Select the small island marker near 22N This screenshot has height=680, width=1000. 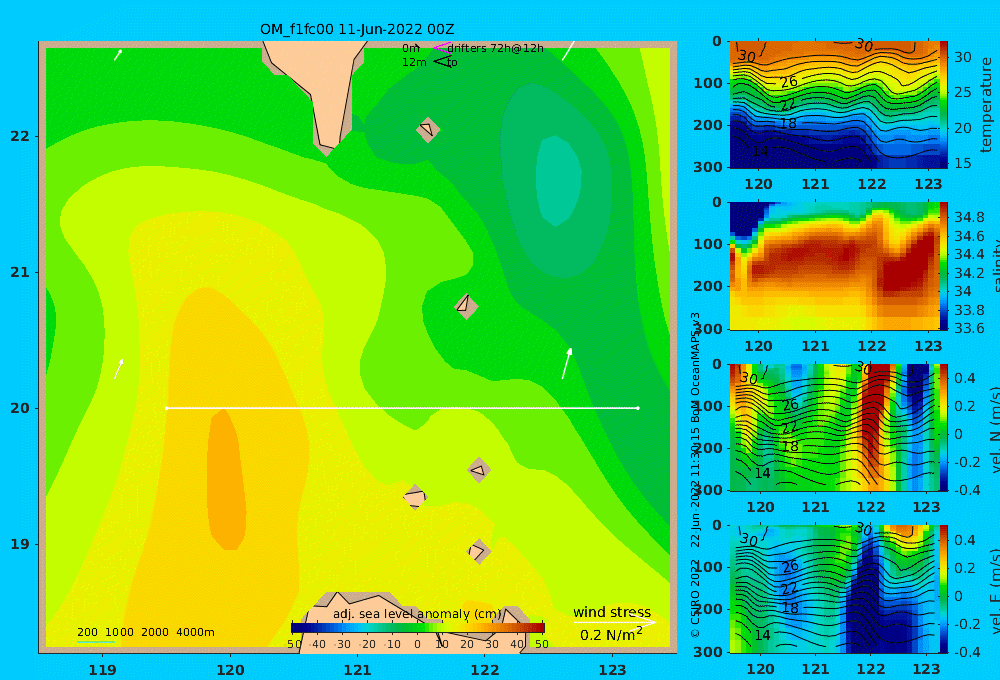[x=428, y=129]
